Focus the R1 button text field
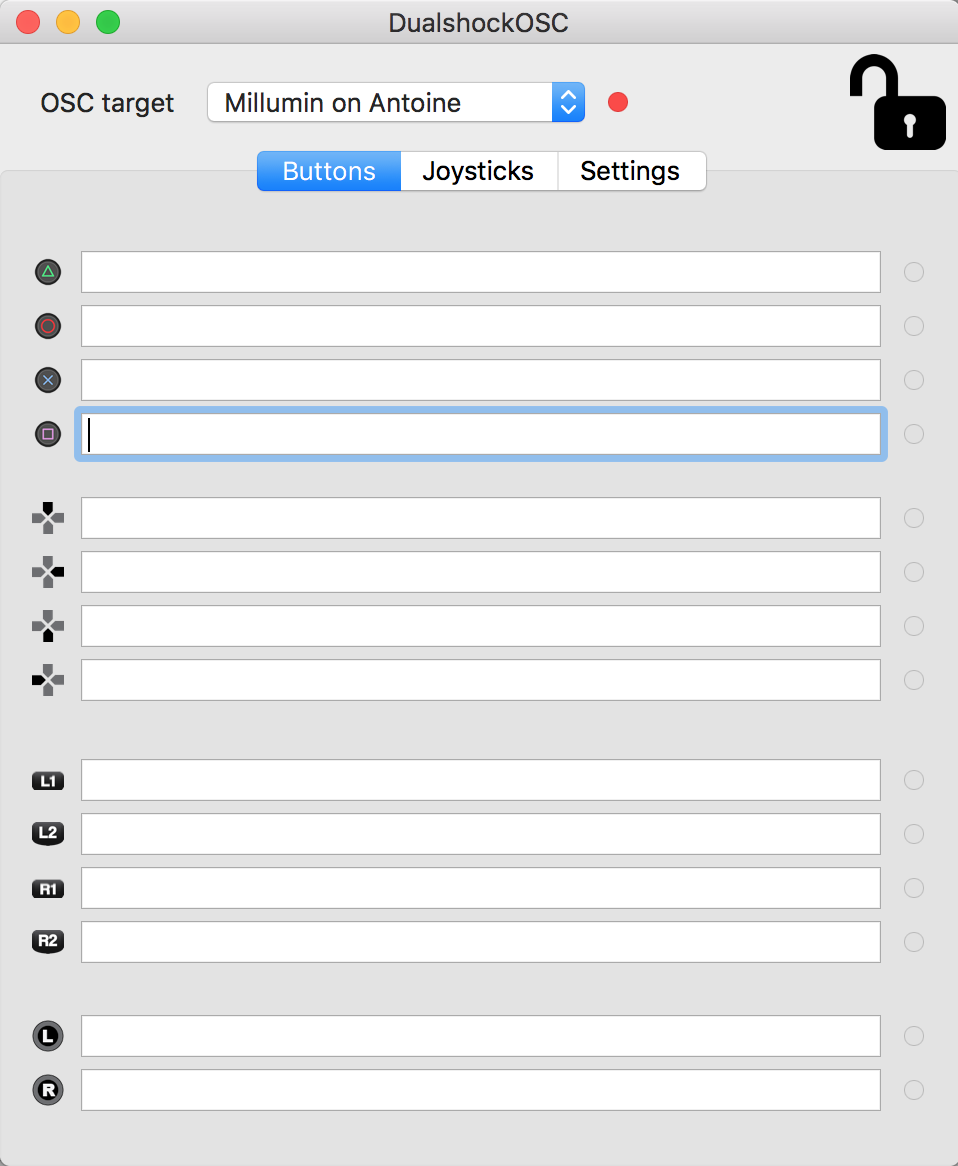Screen dimensions: 958x1166 pyautogui.click(x=480, y=888)
